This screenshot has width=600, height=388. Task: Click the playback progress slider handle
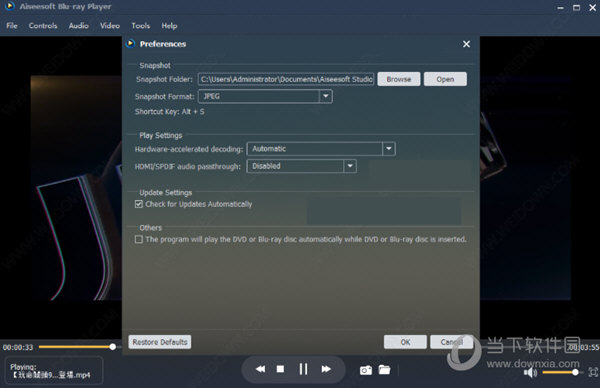coord(112,347)
